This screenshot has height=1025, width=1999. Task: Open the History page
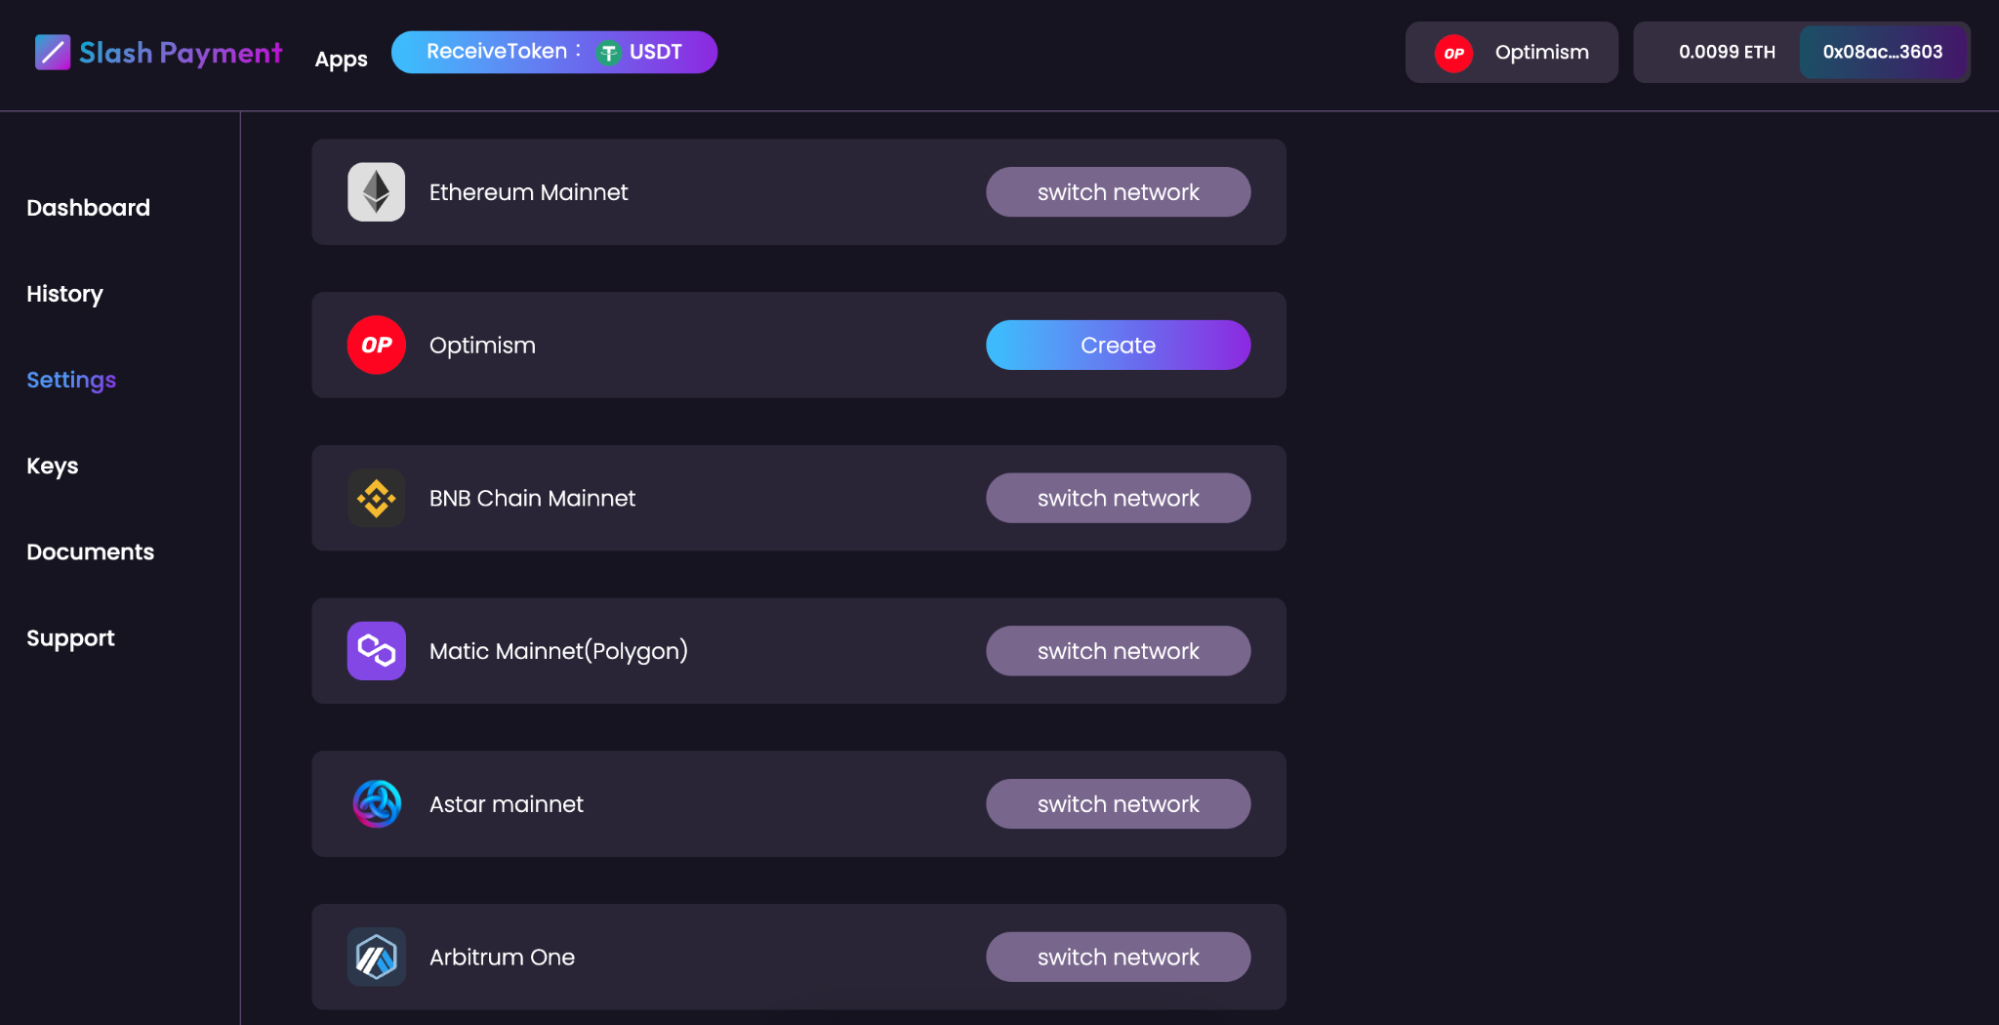coord(65,294)
